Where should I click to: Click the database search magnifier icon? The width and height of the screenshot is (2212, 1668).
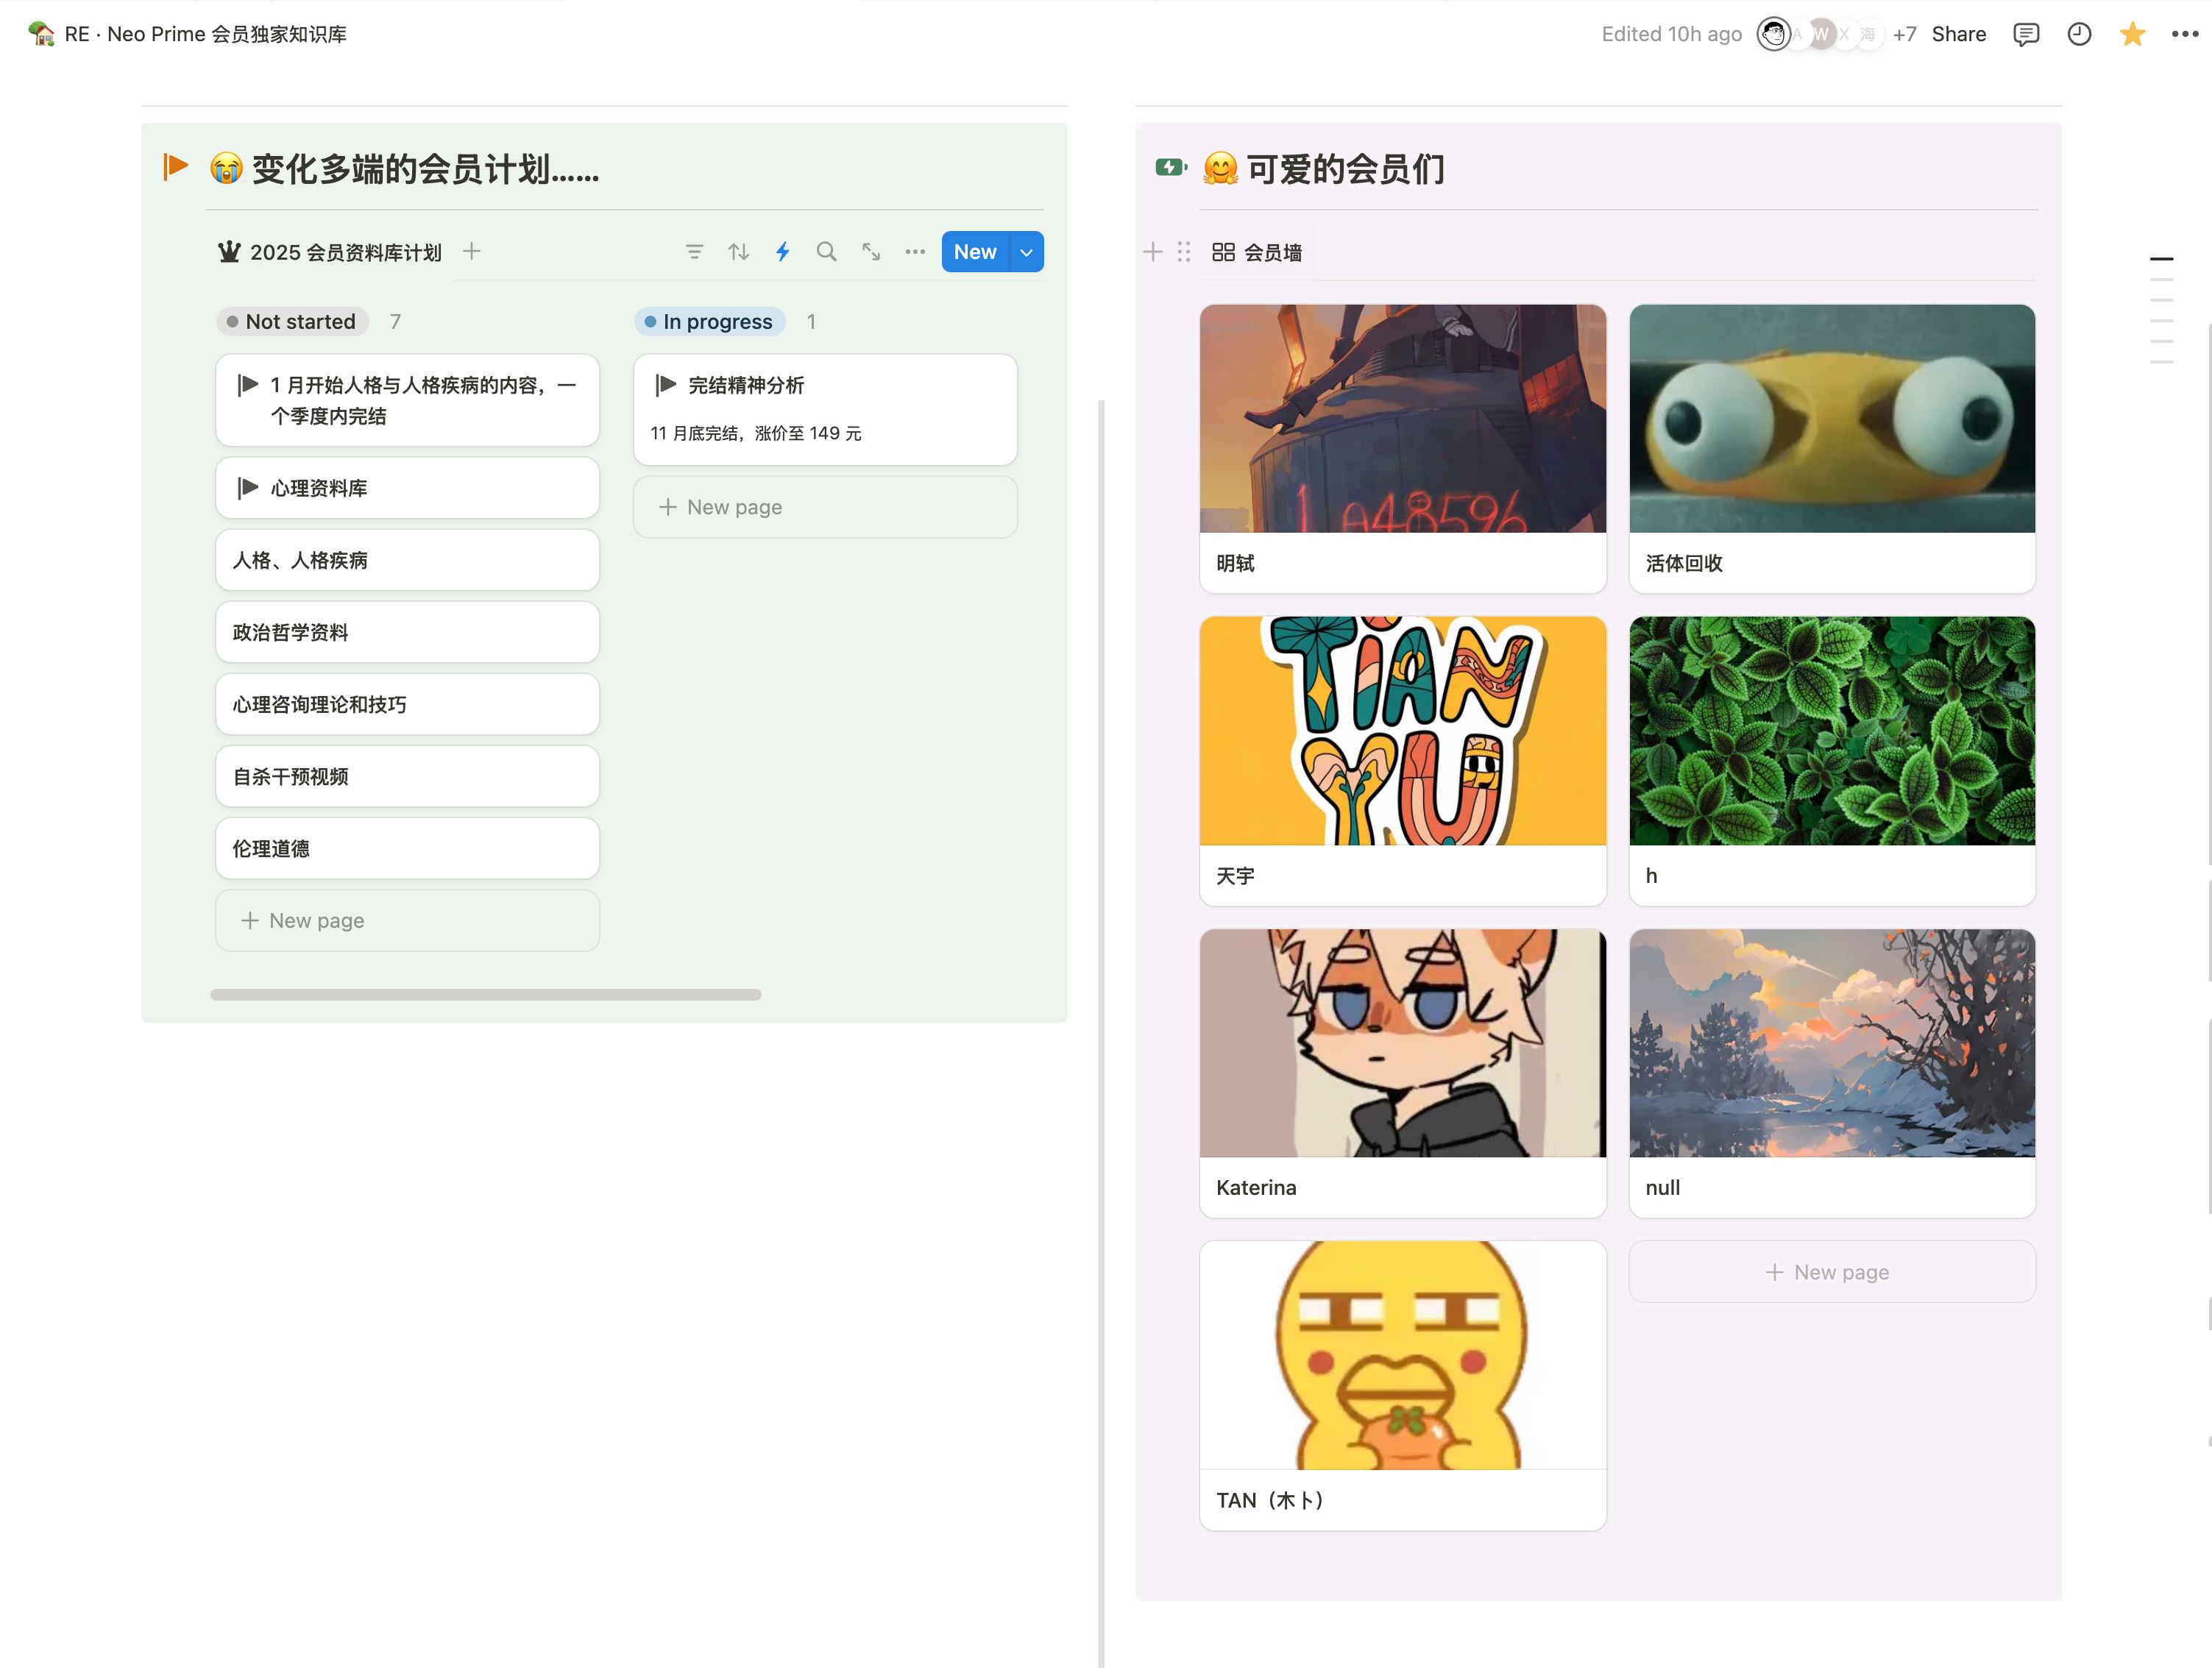pos(826,252)
